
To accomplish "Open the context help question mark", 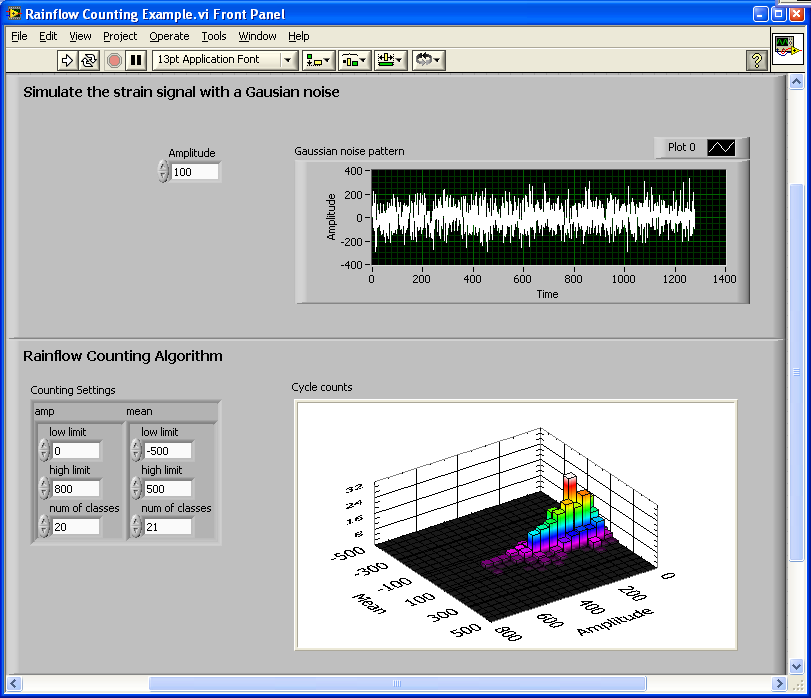I will [x=757, y=61].
